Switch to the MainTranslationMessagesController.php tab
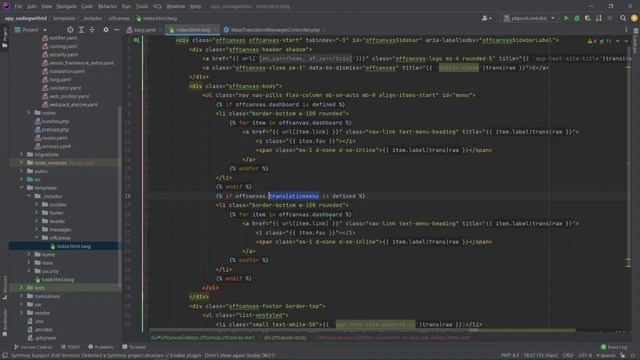 click(x=273, y=30)
